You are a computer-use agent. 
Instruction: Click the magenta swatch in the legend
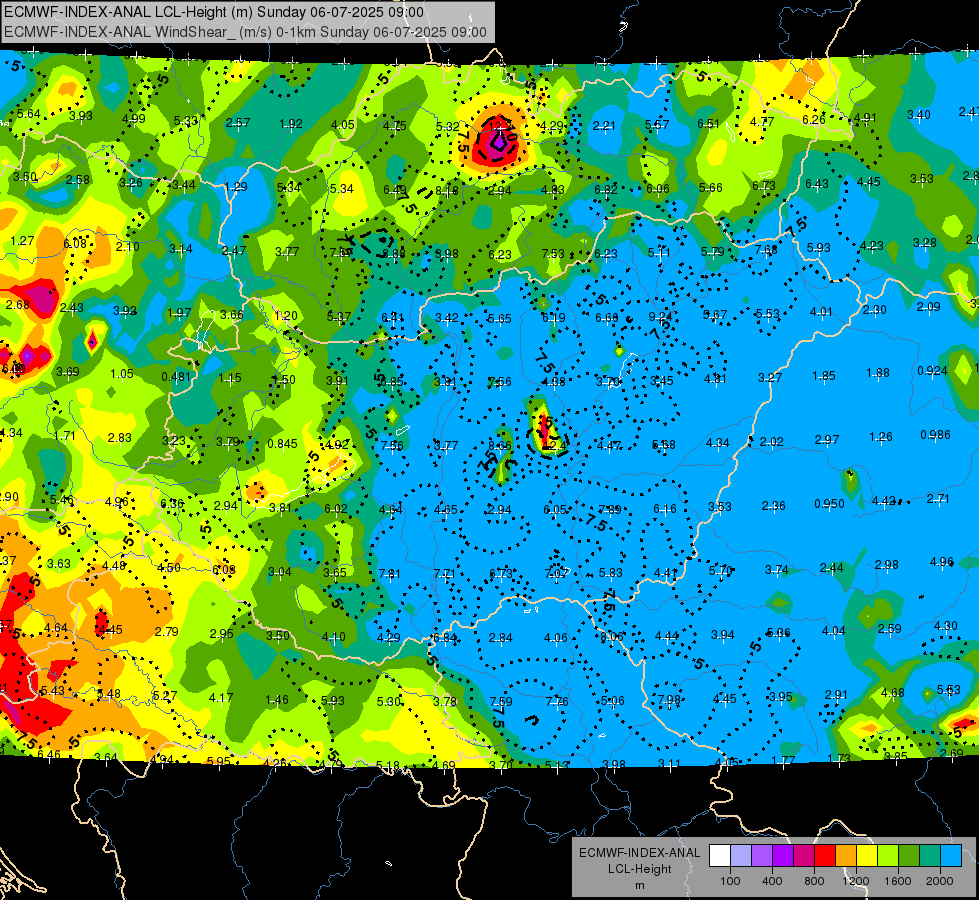point(804,856)
